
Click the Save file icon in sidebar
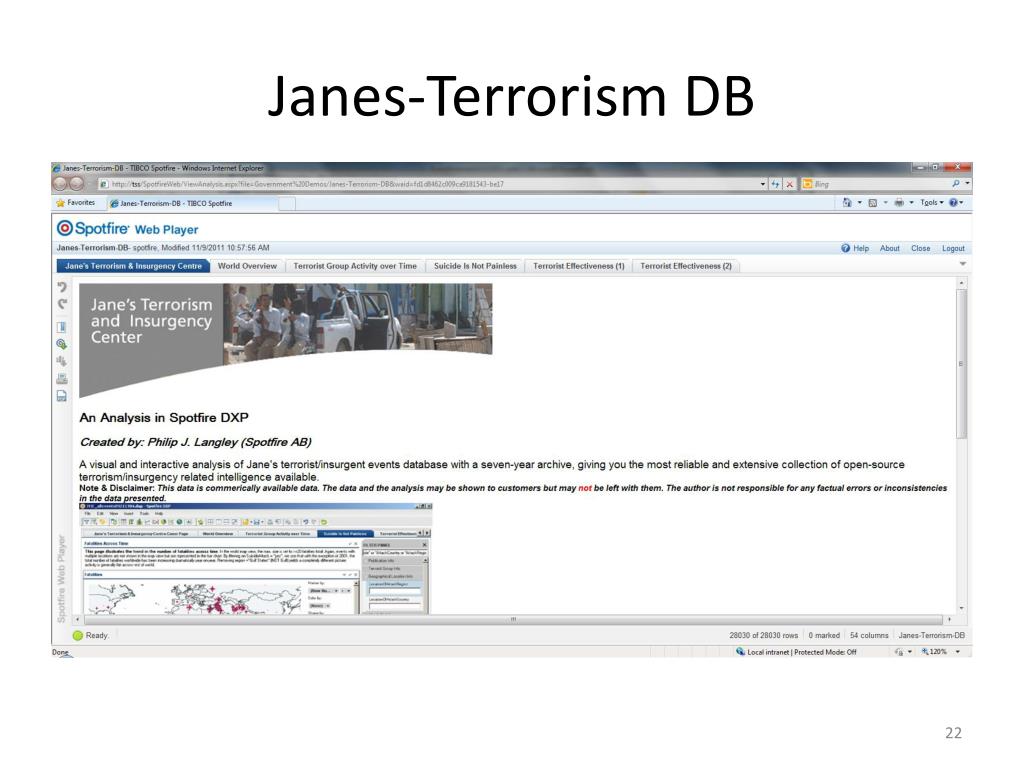coord(61,396)
